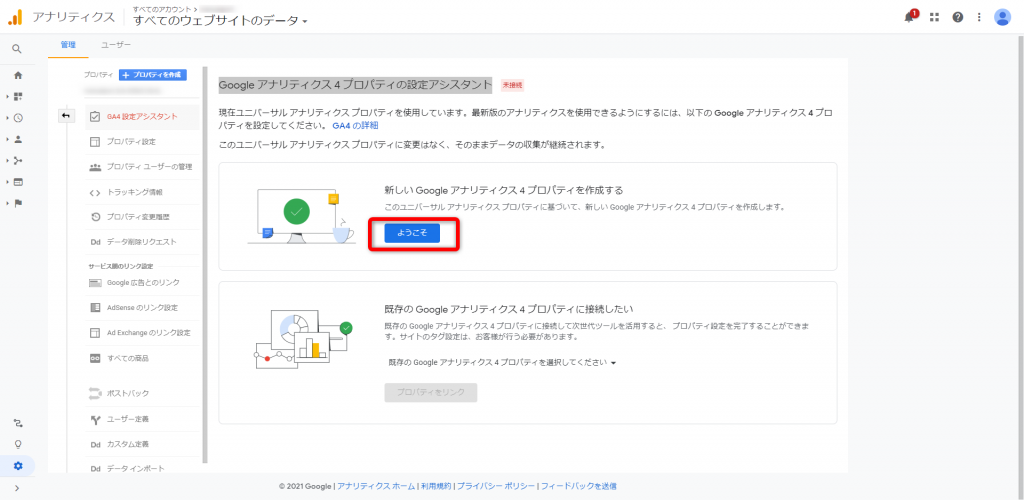Go to Home via house icon
The image size is (1024, 500).
(x=18, y=76)
